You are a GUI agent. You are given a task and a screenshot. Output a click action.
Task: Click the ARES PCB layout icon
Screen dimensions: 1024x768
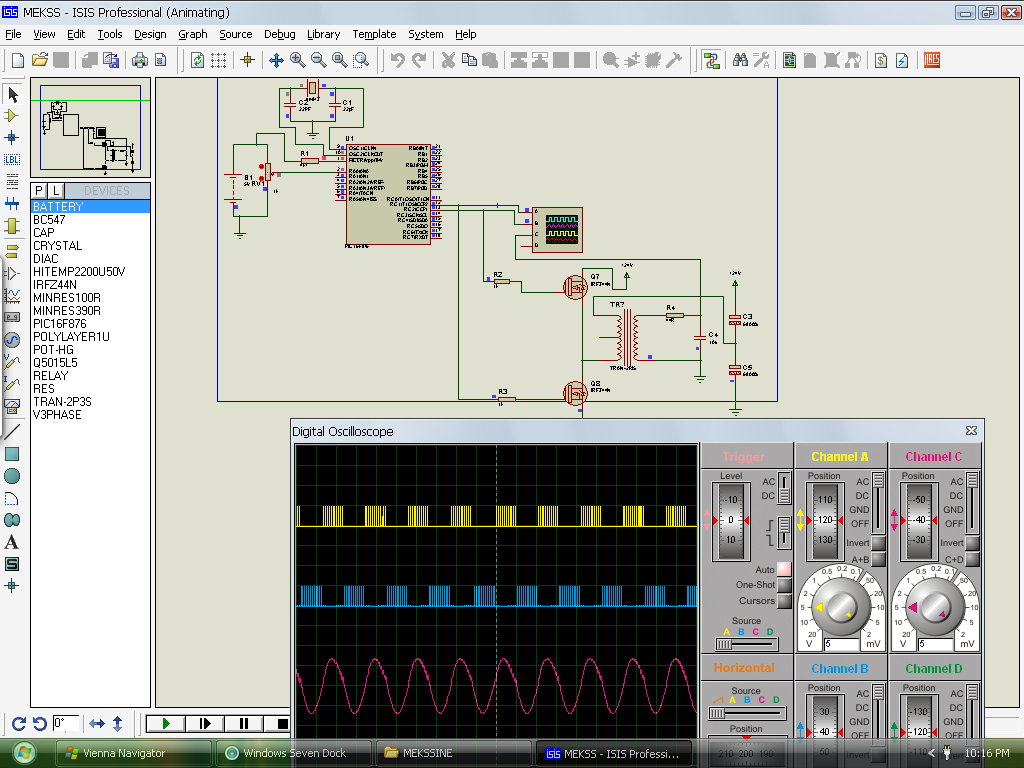pyautogui.click(x=932, y=60)
